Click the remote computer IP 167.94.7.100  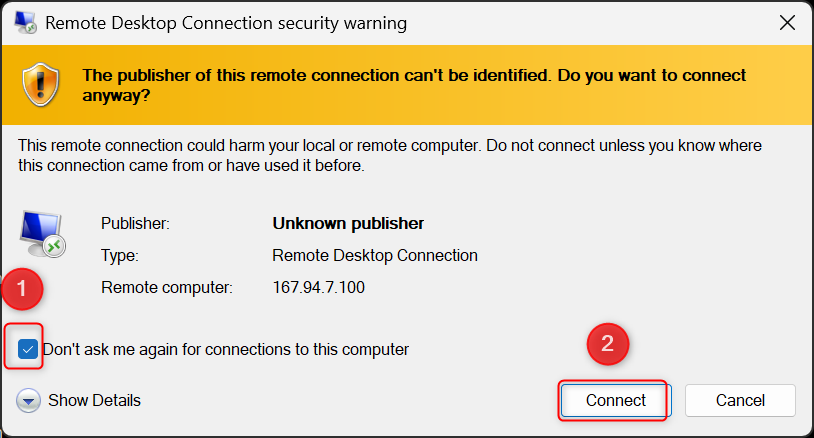point(319,287)
